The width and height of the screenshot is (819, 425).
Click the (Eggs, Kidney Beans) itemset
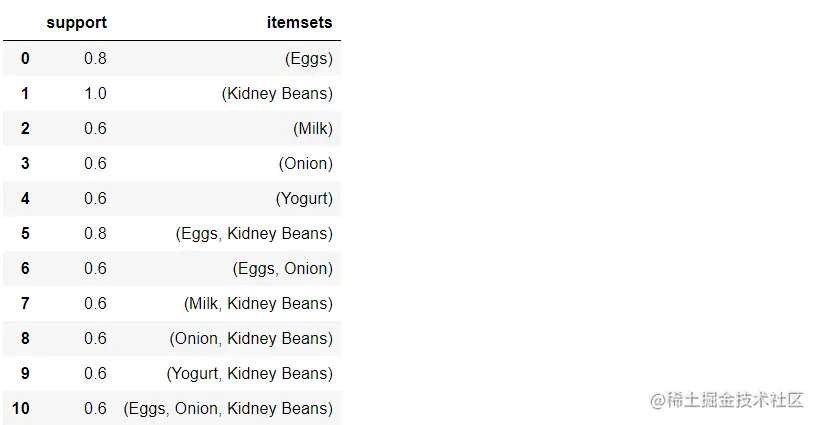[254, 233]
